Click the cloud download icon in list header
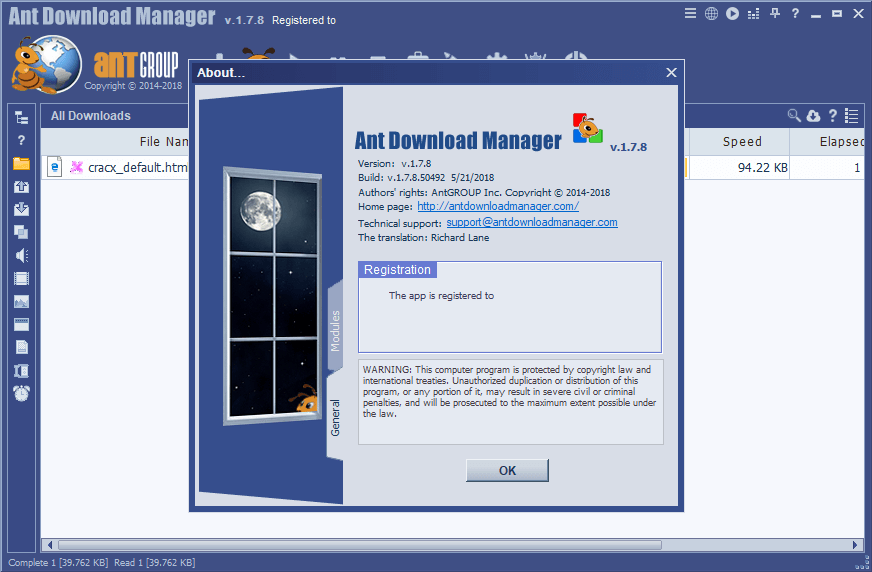This screenshot has width=872, height=572. 813,115
